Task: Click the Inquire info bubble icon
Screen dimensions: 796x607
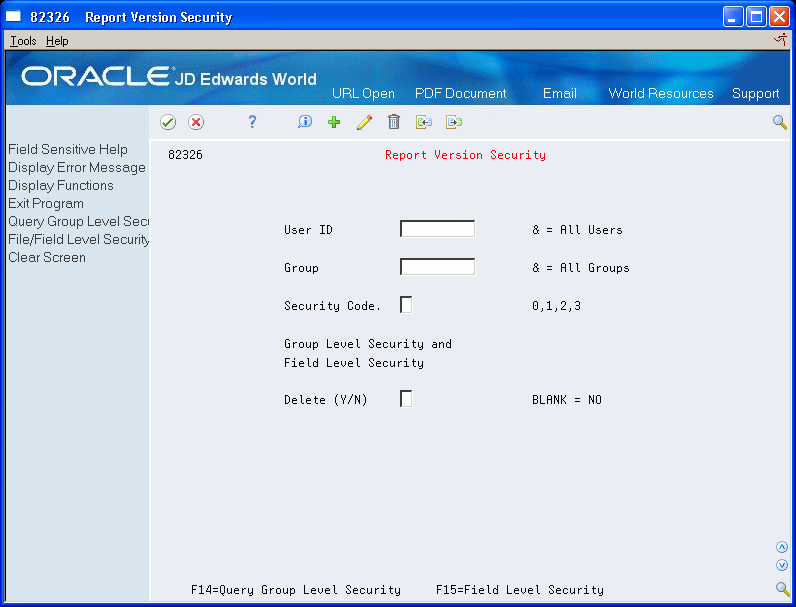Action: 305,122
